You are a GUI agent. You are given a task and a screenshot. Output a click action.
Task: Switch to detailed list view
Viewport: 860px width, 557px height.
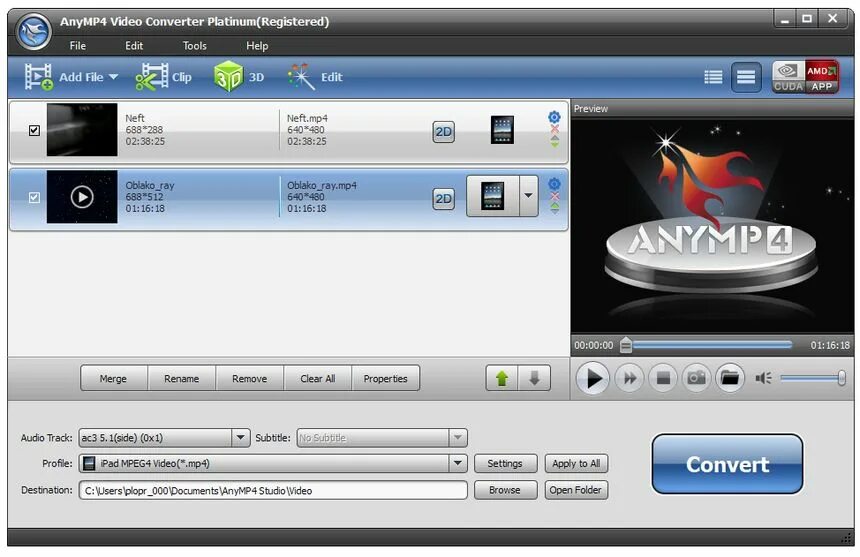[x=713, y=77]
